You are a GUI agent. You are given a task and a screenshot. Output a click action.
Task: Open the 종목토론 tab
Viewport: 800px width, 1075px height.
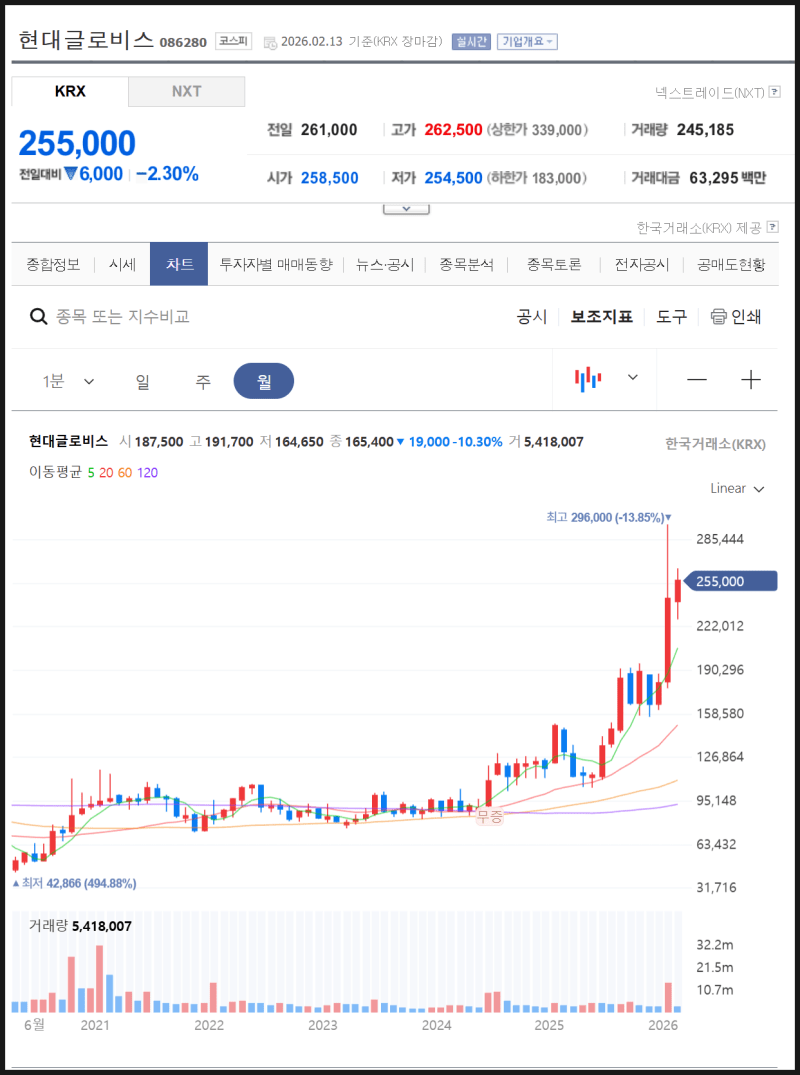click(554, 265)
